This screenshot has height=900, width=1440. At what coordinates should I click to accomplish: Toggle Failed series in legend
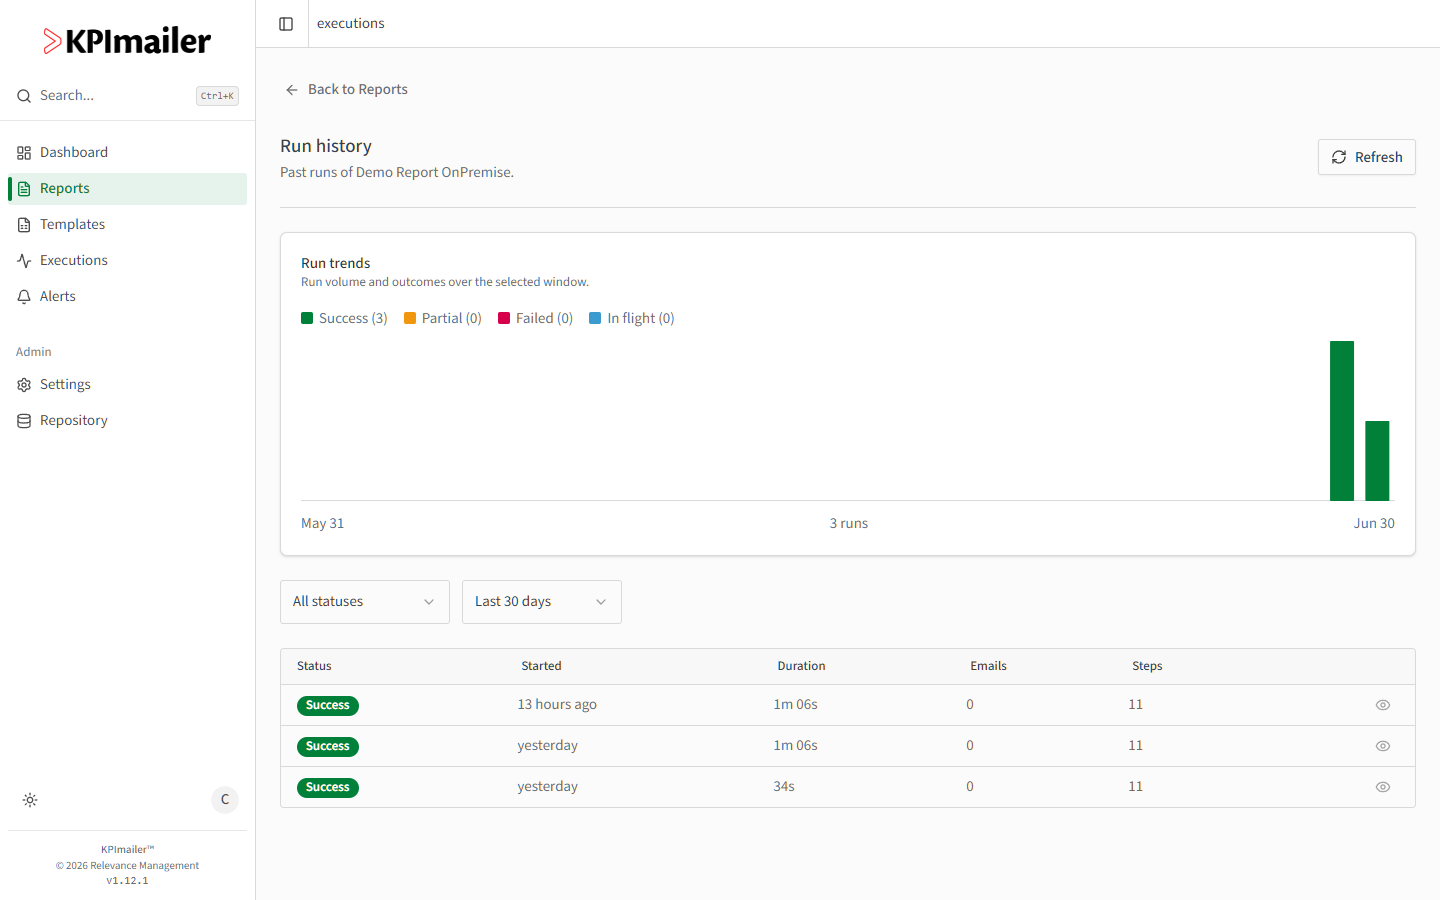coord(536,318)
